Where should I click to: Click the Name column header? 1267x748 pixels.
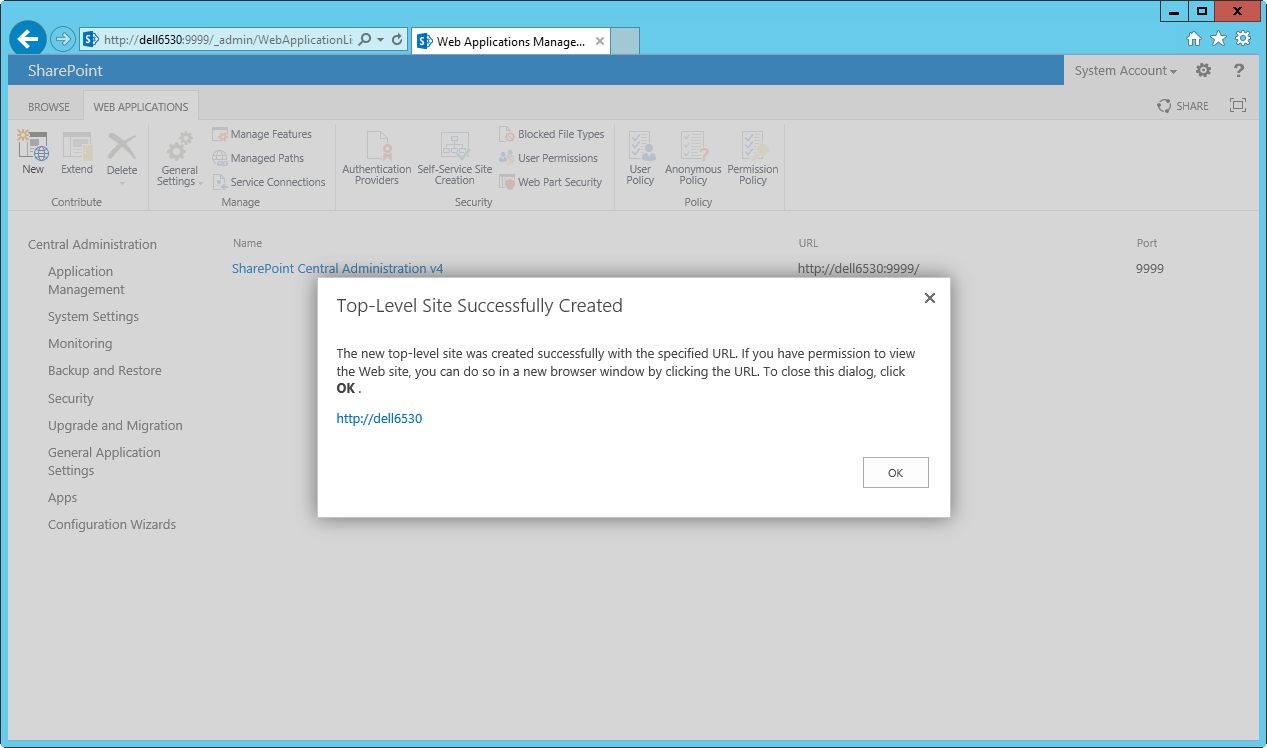tap(247, 243)
